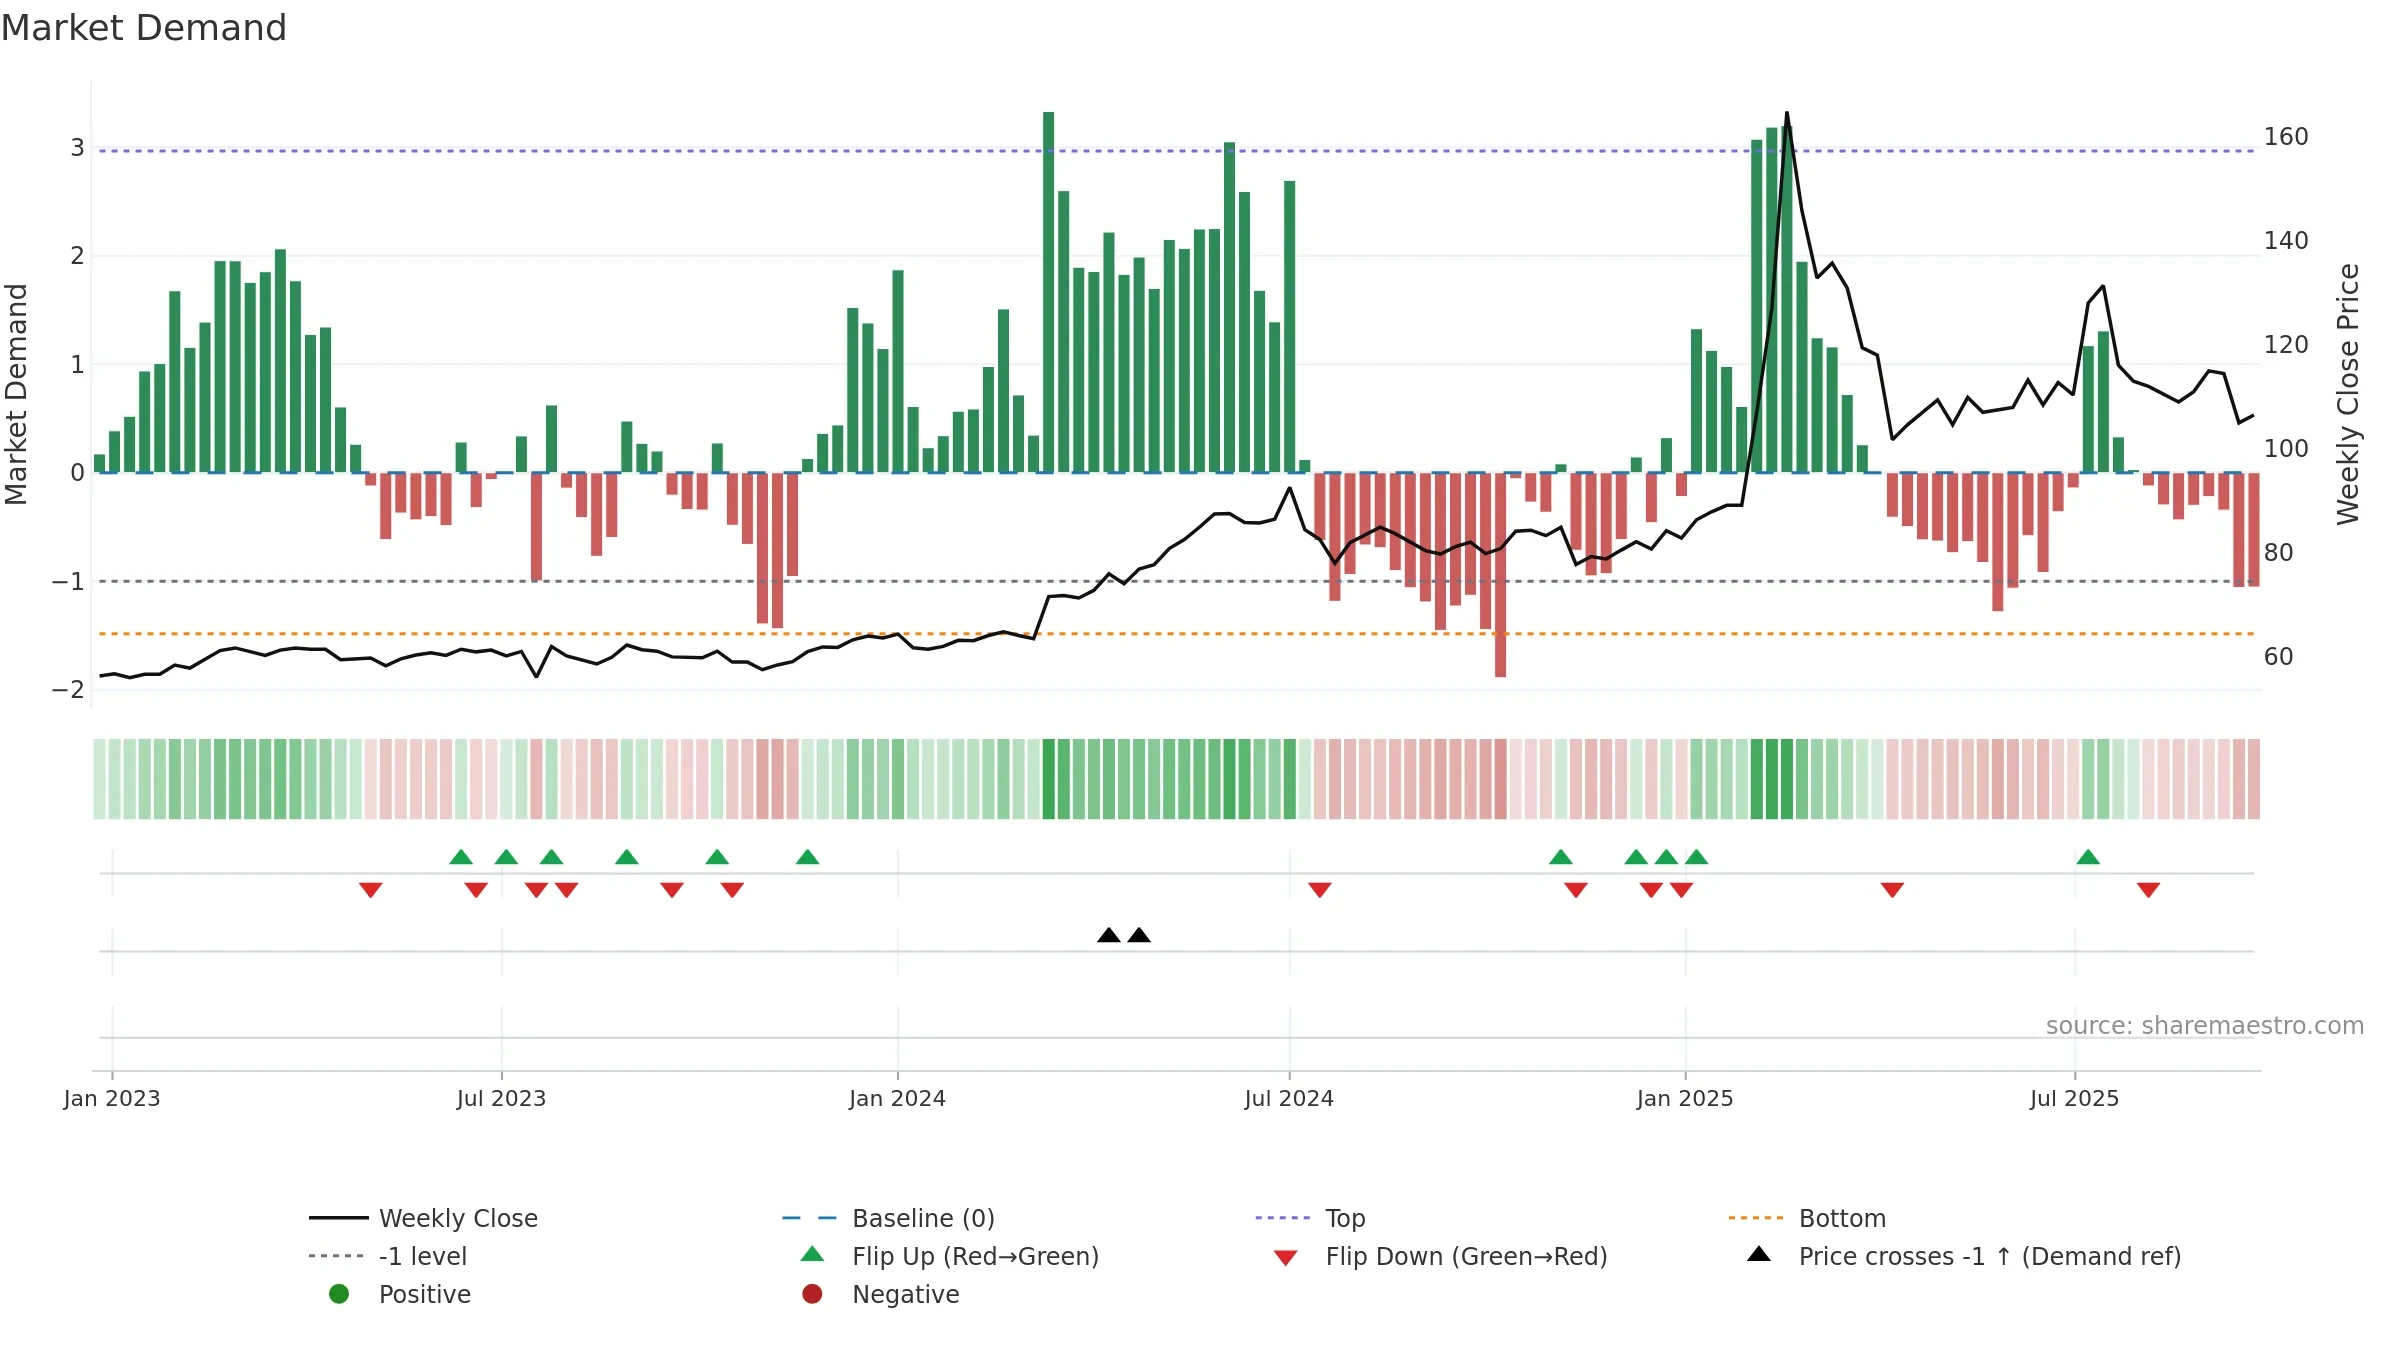2400x1350 pixels.
Task: Click the −2 tick on the demand axis
Action: [x=68, y=690]
